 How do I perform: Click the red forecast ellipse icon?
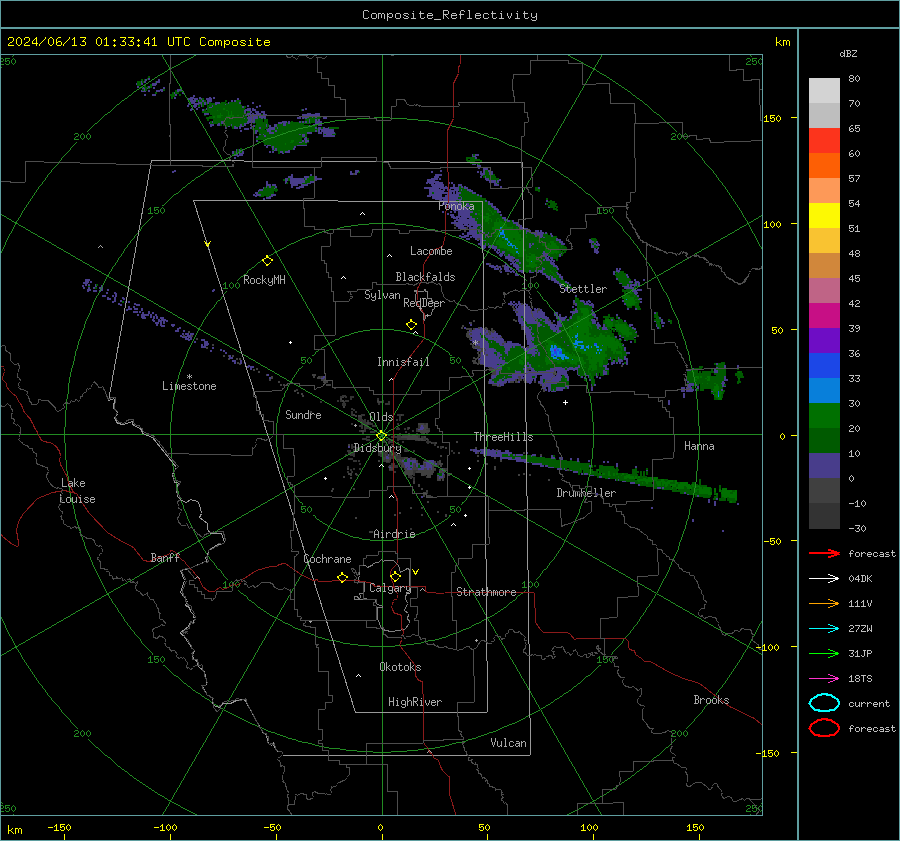[824, 728]
